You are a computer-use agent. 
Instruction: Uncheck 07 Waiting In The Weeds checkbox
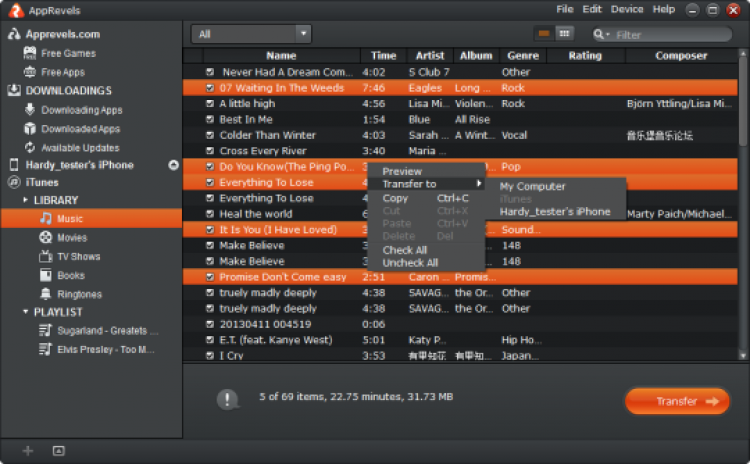pos(210,88)
